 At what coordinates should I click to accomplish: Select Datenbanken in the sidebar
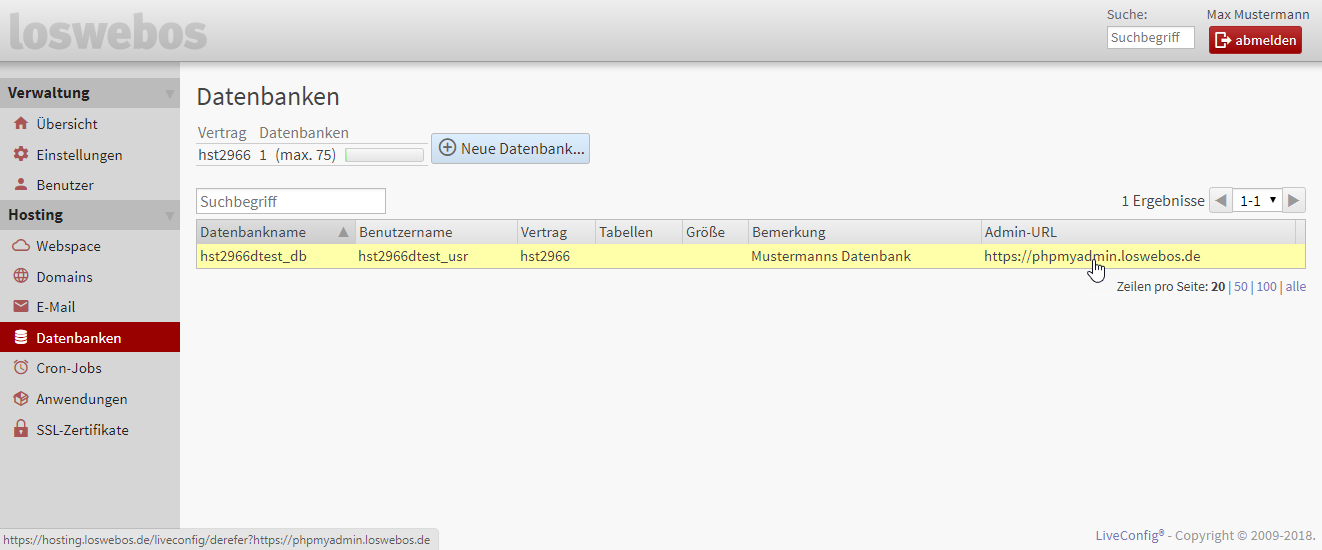click(78, 338)
